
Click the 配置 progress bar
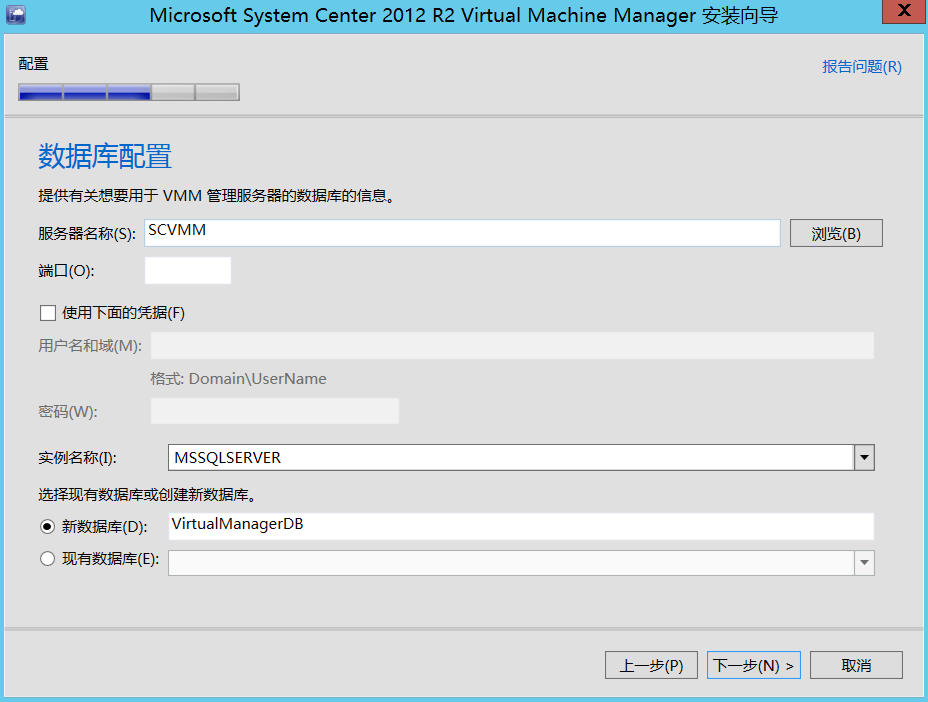129,92
